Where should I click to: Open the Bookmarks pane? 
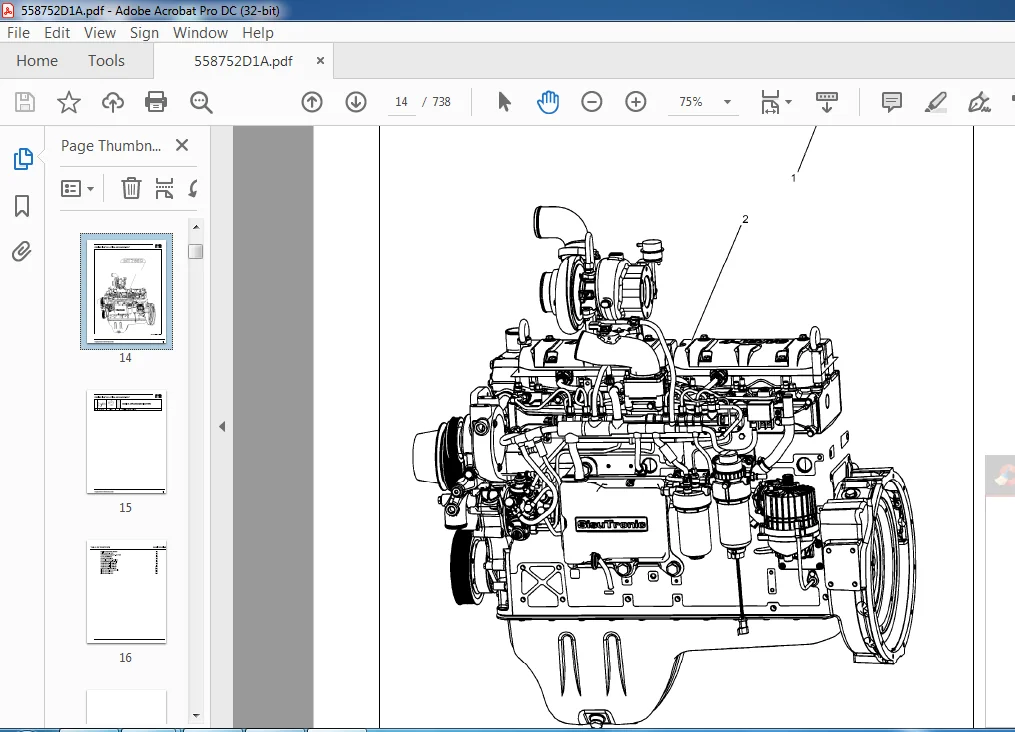[22, 206]
